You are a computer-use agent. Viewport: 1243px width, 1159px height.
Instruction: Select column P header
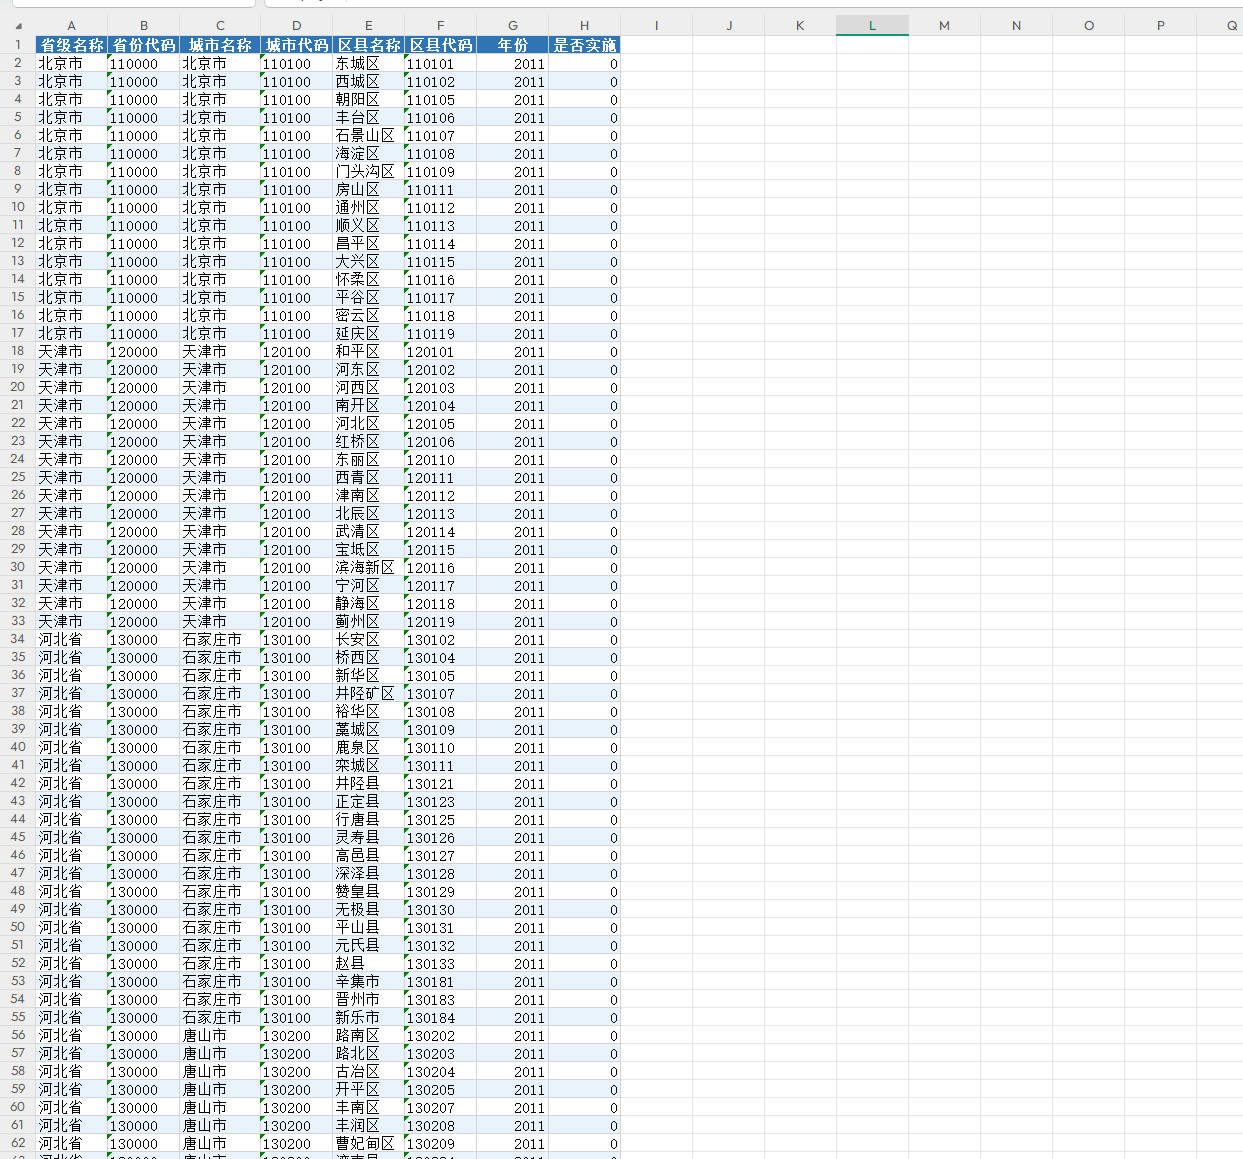(1160, 26)
